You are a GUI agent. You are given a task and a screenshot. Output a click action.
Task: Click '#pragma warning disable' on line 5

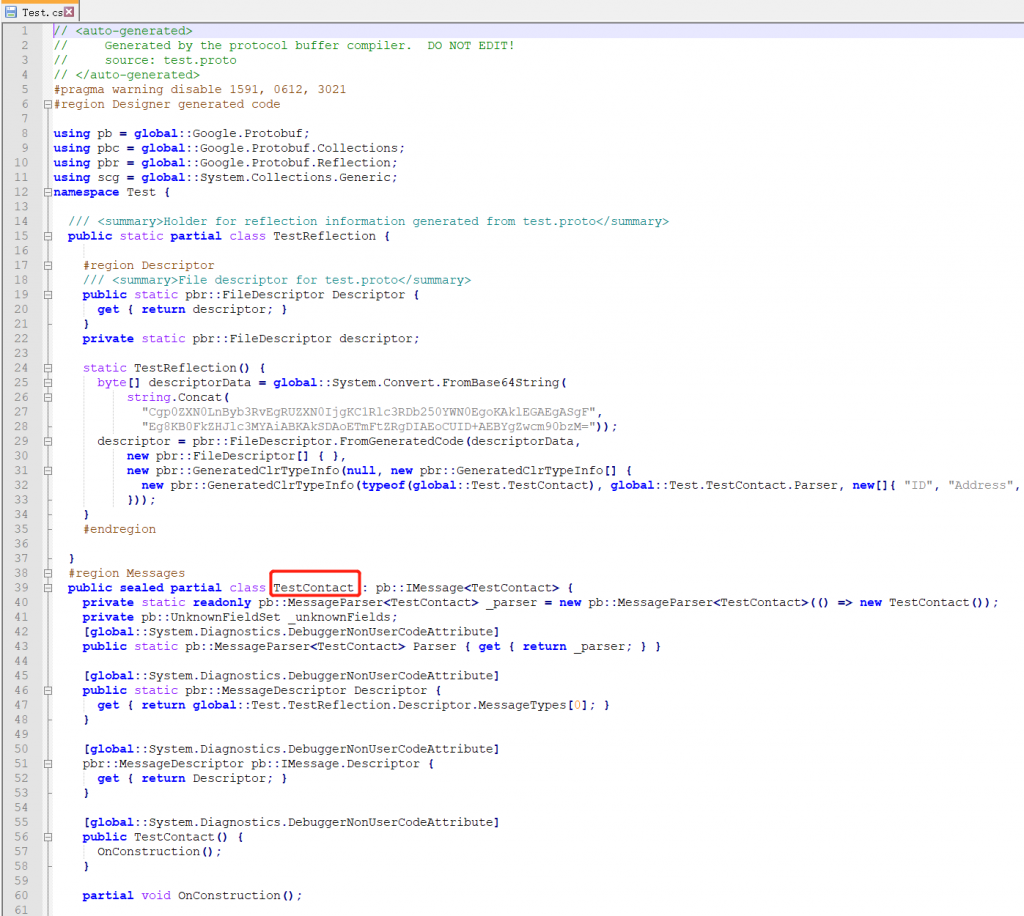(138, 89)
